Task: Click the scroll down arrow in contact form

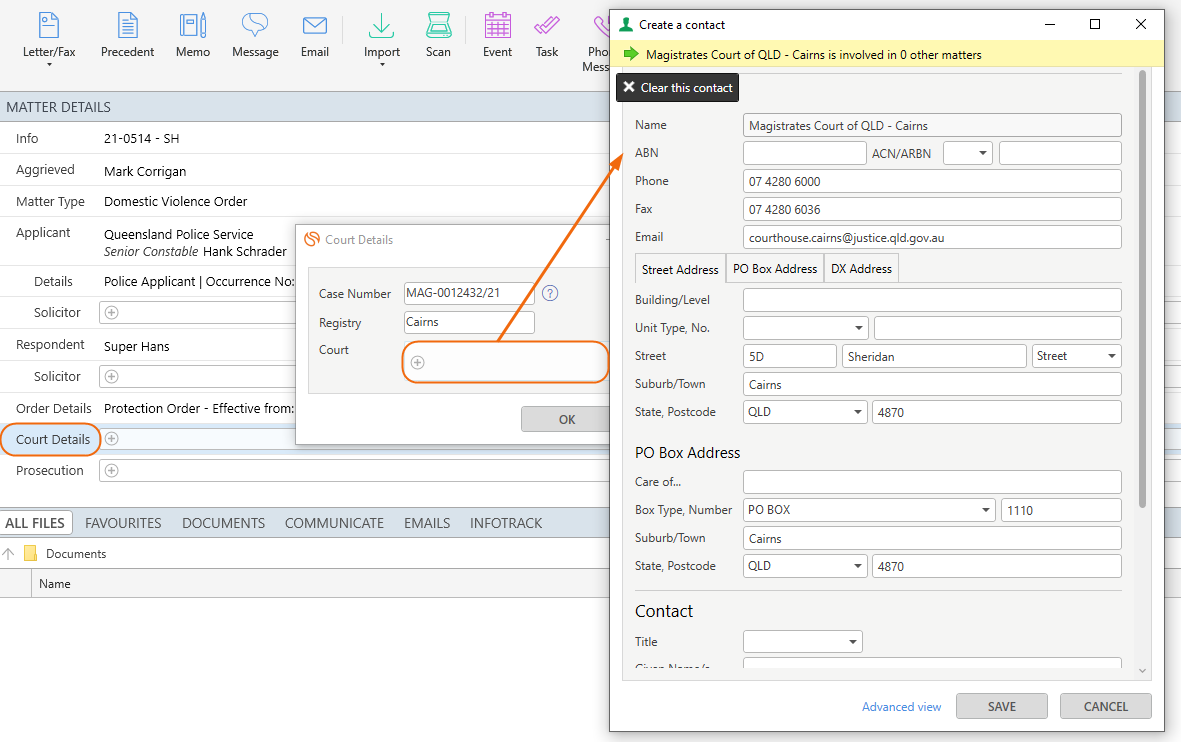Action: click(1143, 670)
